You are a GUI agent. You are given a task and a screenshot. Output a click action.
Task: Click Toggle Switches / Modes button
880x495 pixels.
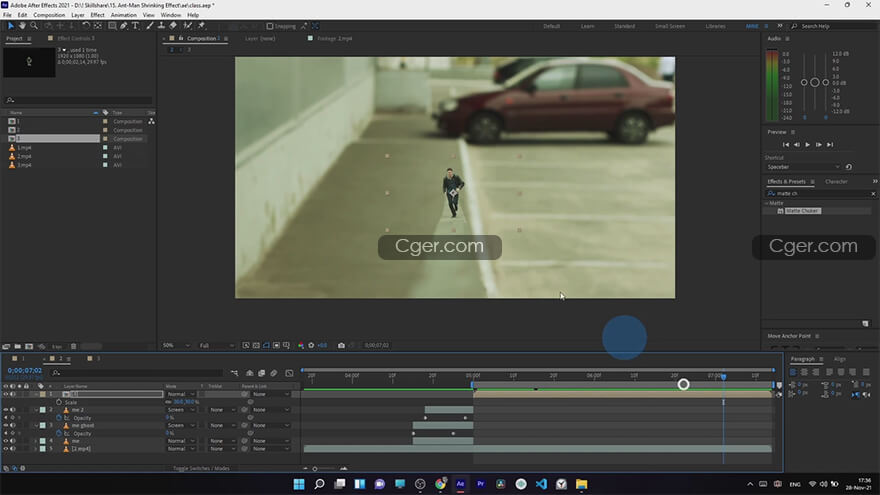201,469
